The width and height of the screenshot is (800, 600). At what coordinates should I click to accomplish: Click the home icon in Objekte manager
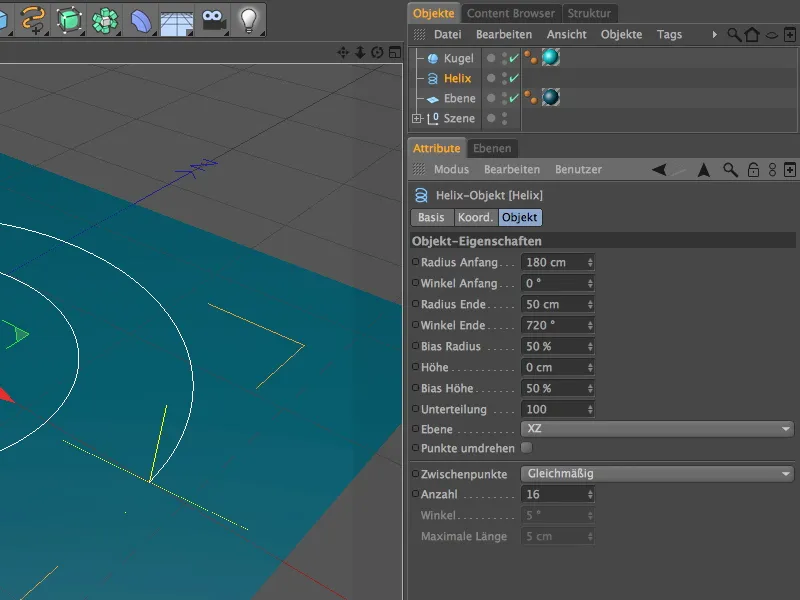[752, 35]
